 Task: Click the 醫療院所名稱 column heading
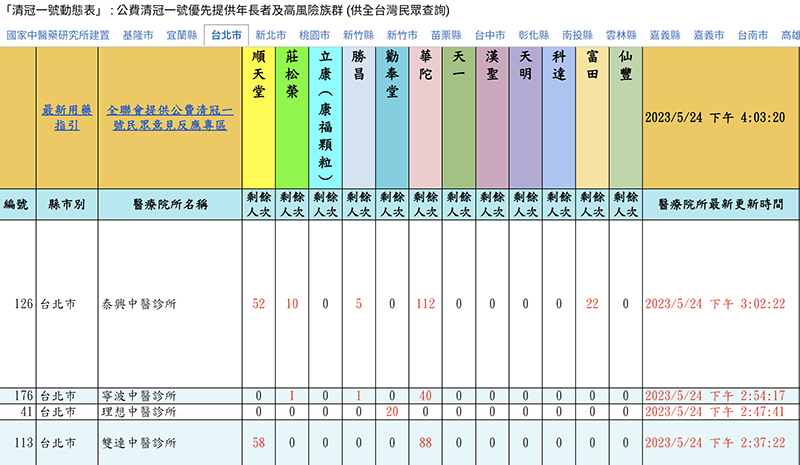pos(170,204)
